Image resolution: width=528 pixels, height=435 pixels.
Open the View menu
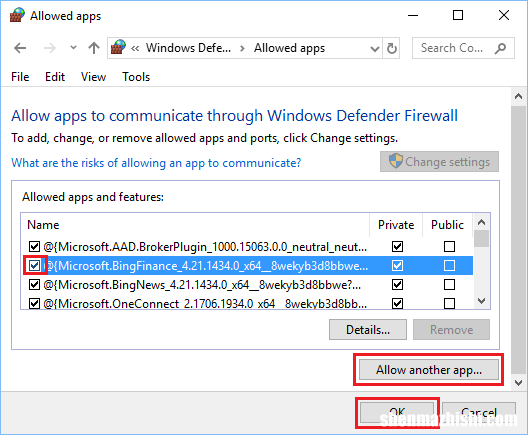(x=93, y=77)
